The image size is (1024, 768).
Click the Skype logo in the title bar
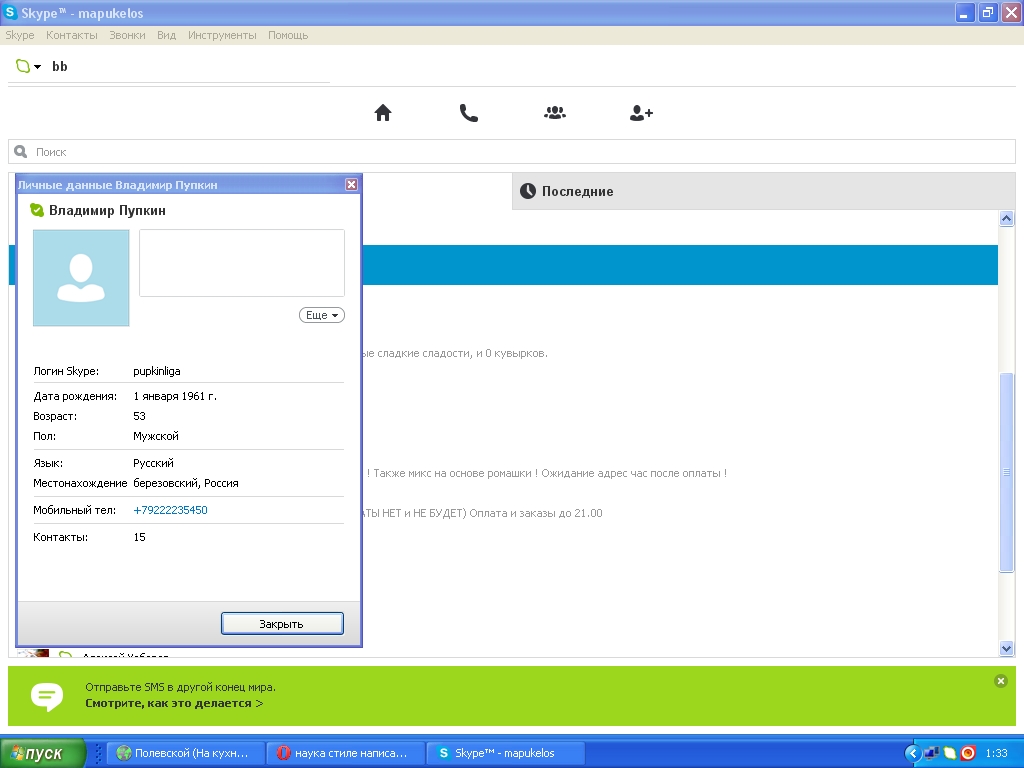[10, 12]
